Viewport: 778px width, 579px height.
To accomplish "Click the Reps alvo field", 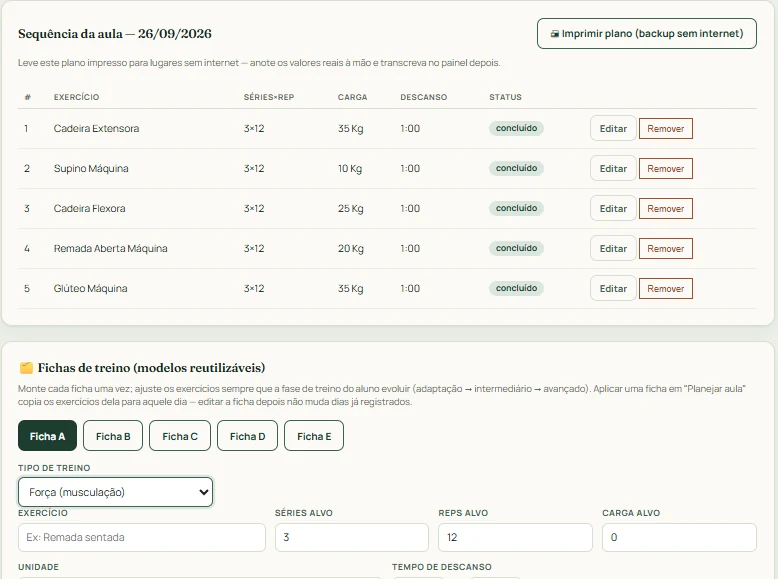I will click(515, 537).
